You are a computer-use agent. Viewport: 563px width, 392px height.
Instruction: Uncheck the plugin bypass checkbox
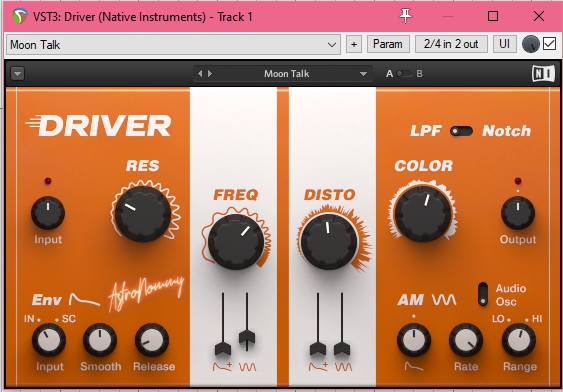(x=549, y=44)
